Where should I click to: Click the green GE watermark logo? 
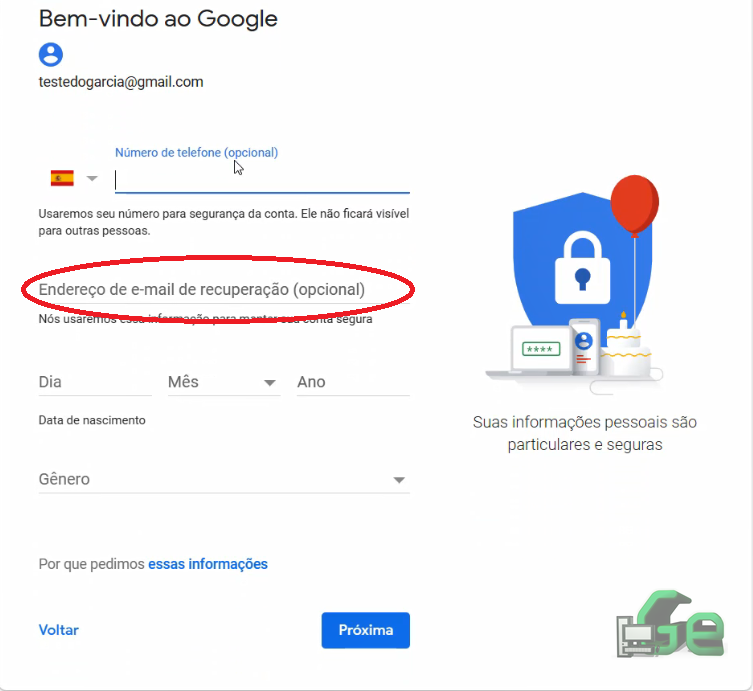671,624
